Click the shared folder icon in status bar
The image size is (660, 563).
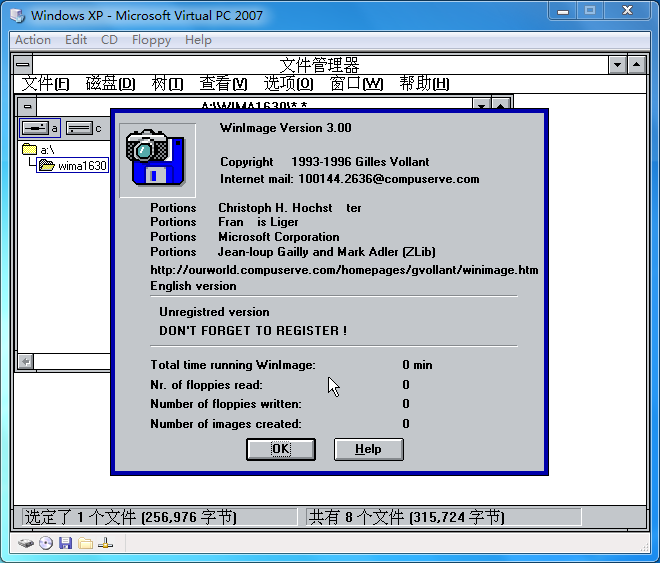coord(85,543)
